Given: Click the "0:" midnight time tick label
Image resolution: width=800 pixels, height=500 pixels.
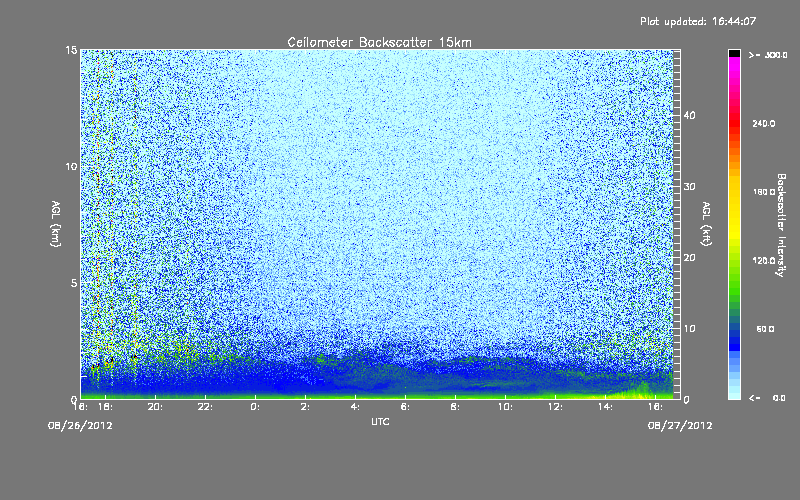Looking at the screenshot, I should pos(255,407).
